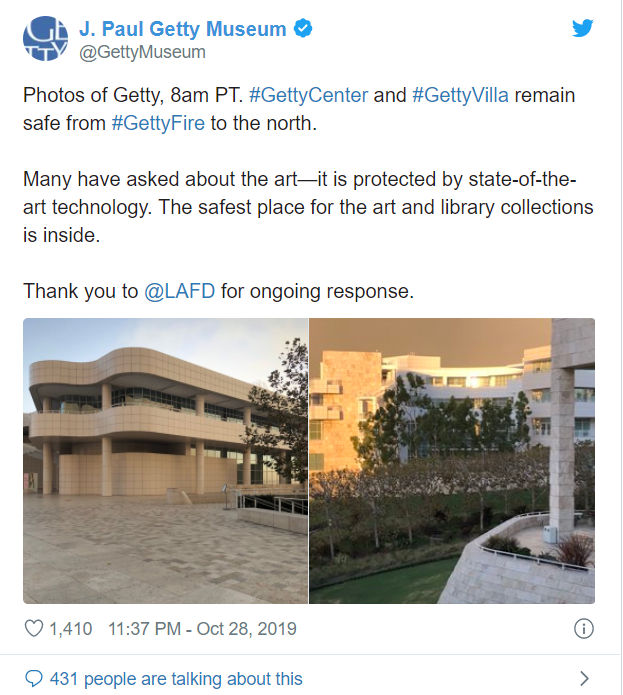
Task: Open the 11:37 PM - Oct 28, 2019 timestamp
Action: [x=203, y=629]
